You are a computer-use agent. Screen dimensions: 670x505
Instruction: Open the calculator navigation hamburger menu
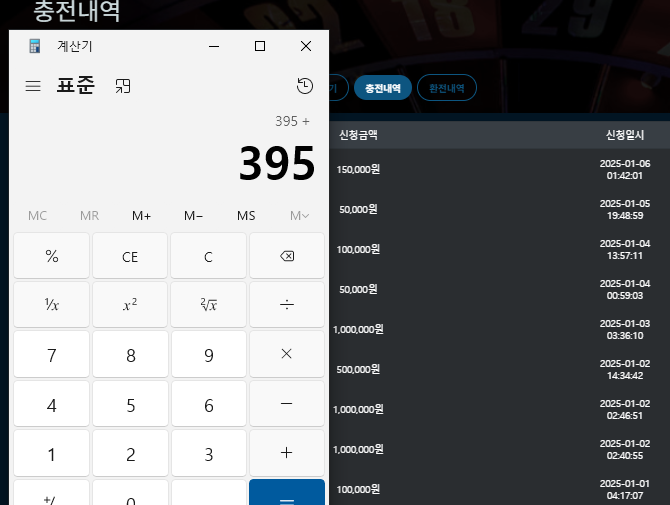click(x=33, y=86)
